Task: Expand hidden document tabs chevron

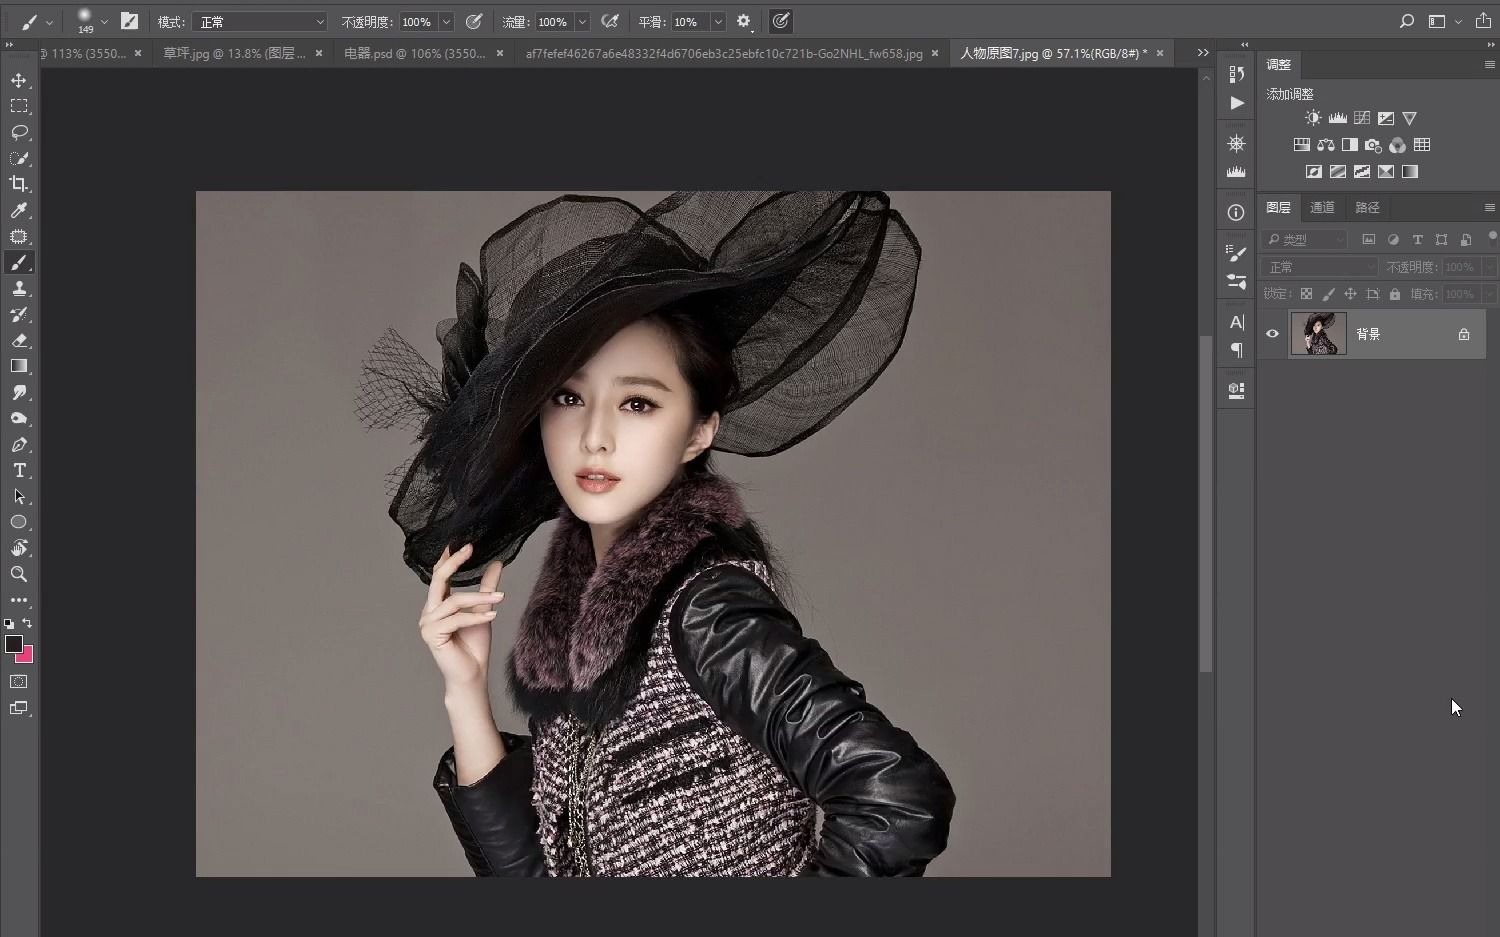Action: [1203, 53]
